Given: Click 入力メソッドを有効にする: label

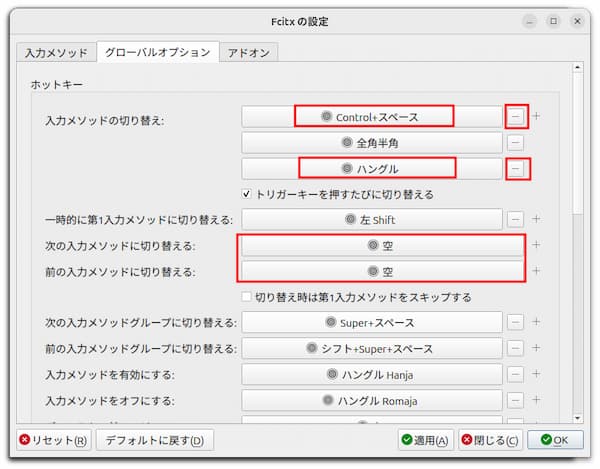Looking at the screenshot, I should point(110,375).
